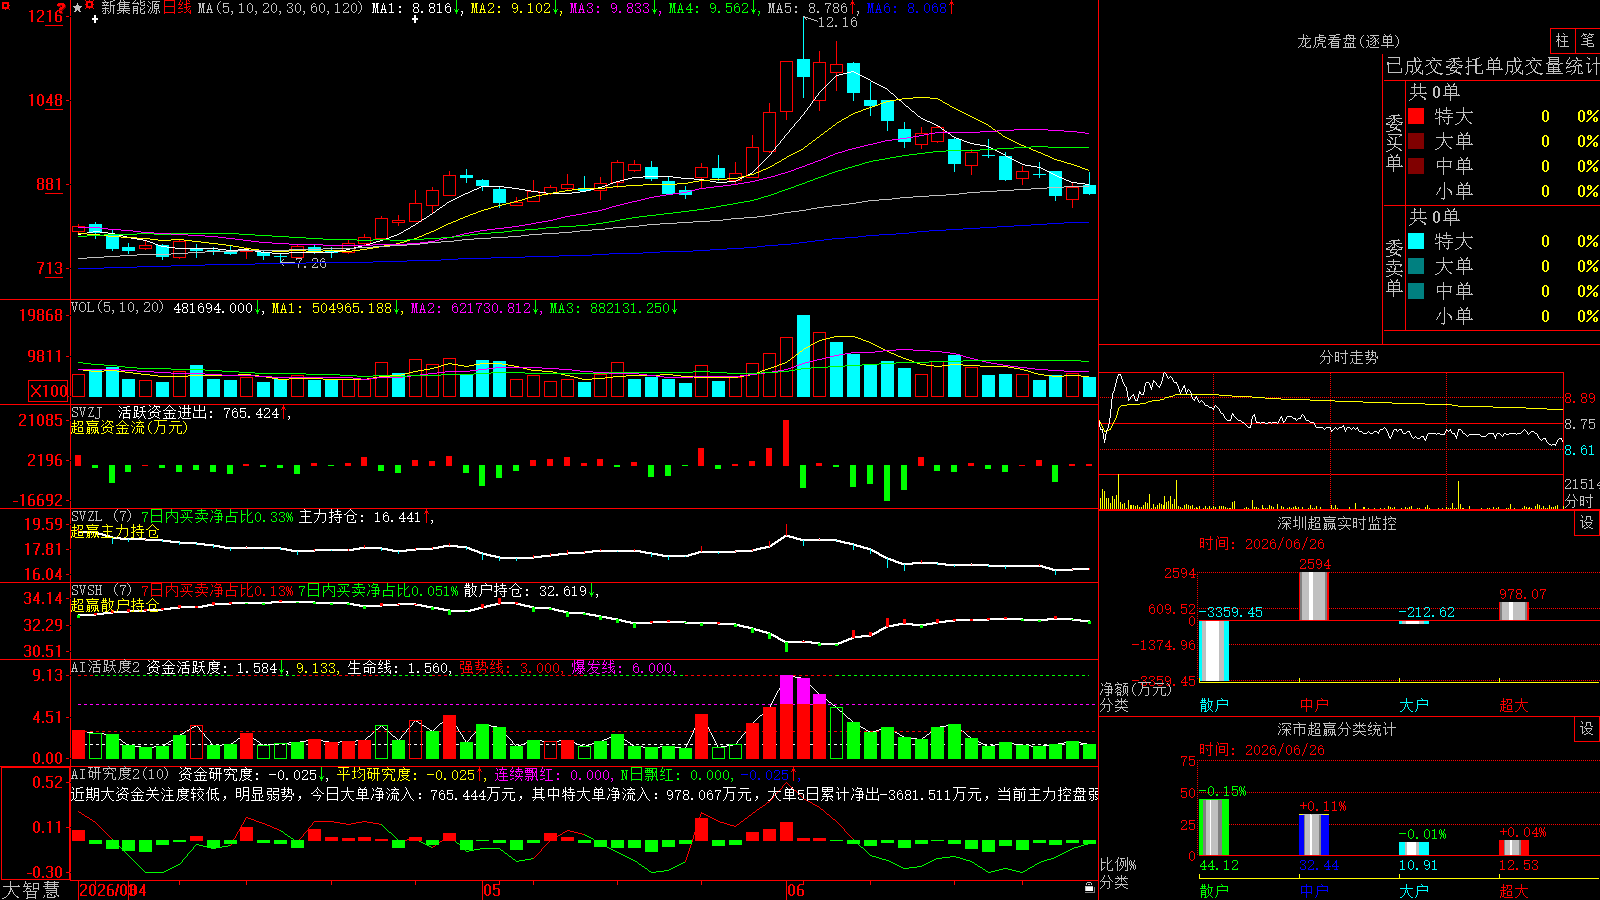Click the 超大 bar labeled 978.07

click(1513, 611)
